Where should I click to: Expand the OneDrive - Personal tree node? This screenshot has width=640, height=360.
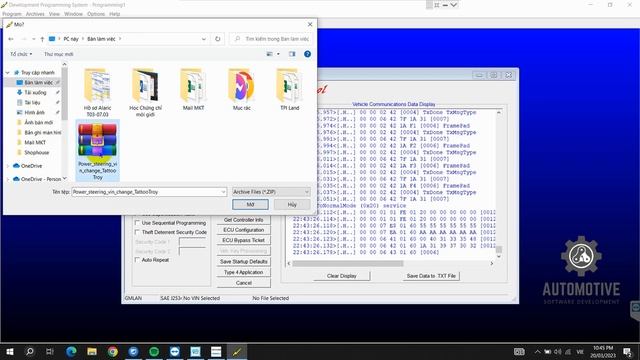pos(7,179)
